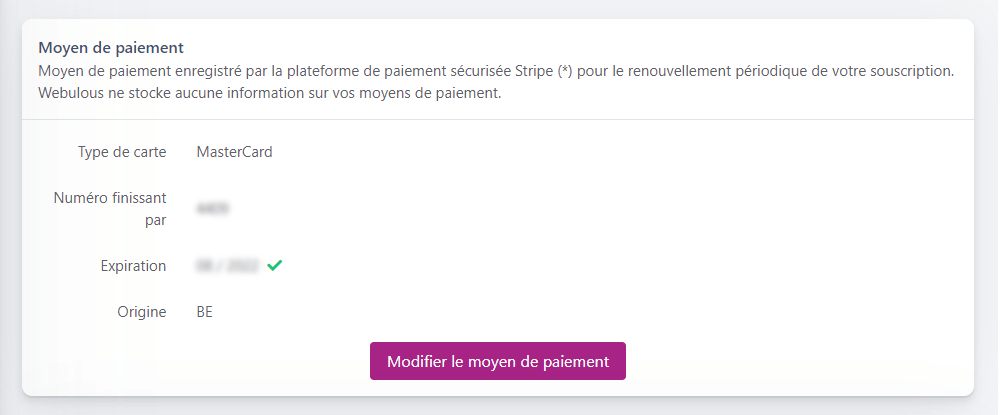
Task: Select the BE origin country value
Action: [x=205, y=312]
